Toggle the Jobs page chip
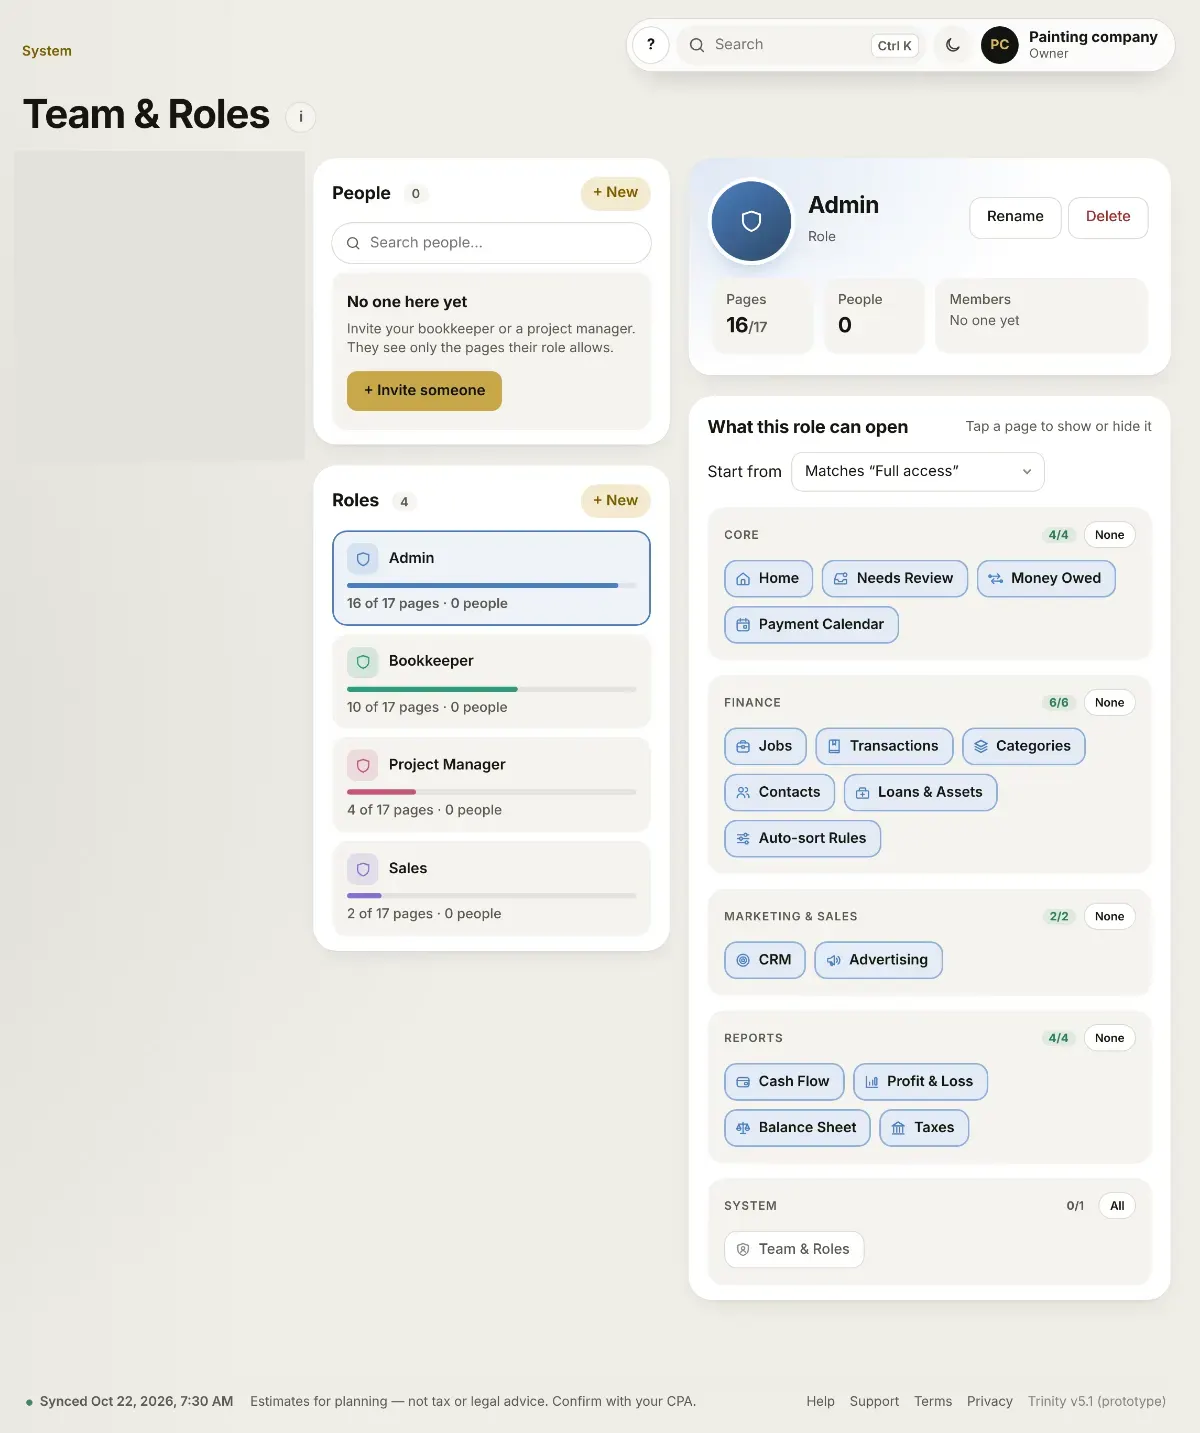Screen dimensions: 1200x1433 click(765, 746)
